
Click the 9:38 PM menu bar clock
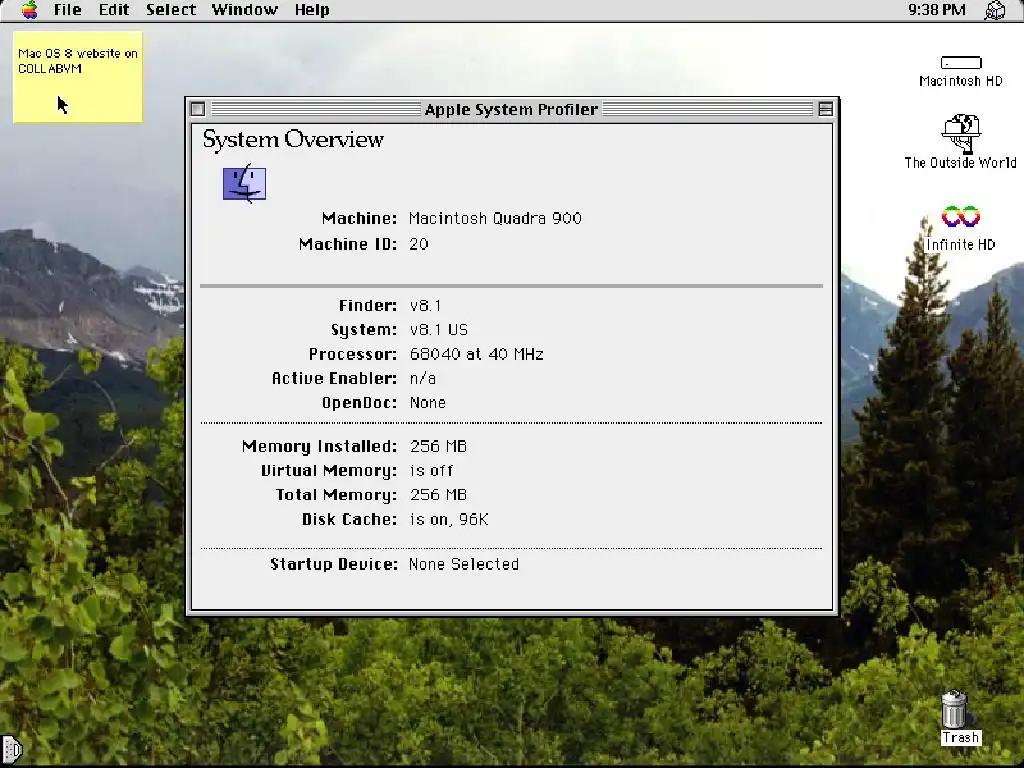point(936,10)
